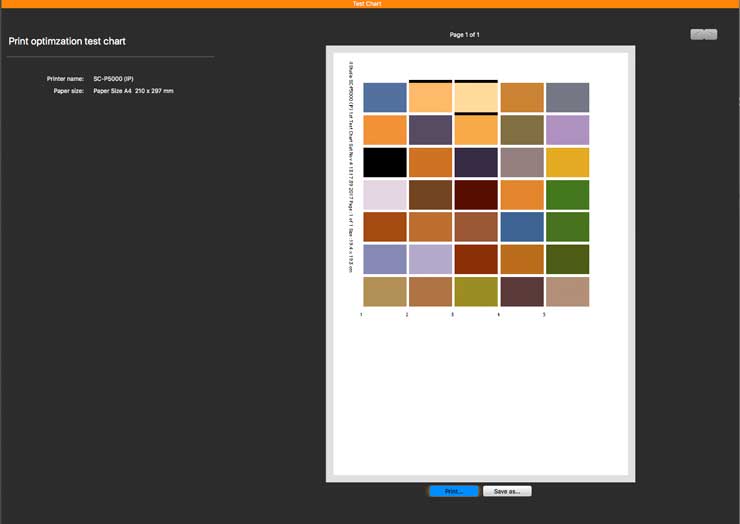
Task: Go to next page using right arrow button
Action: [710, 34]
